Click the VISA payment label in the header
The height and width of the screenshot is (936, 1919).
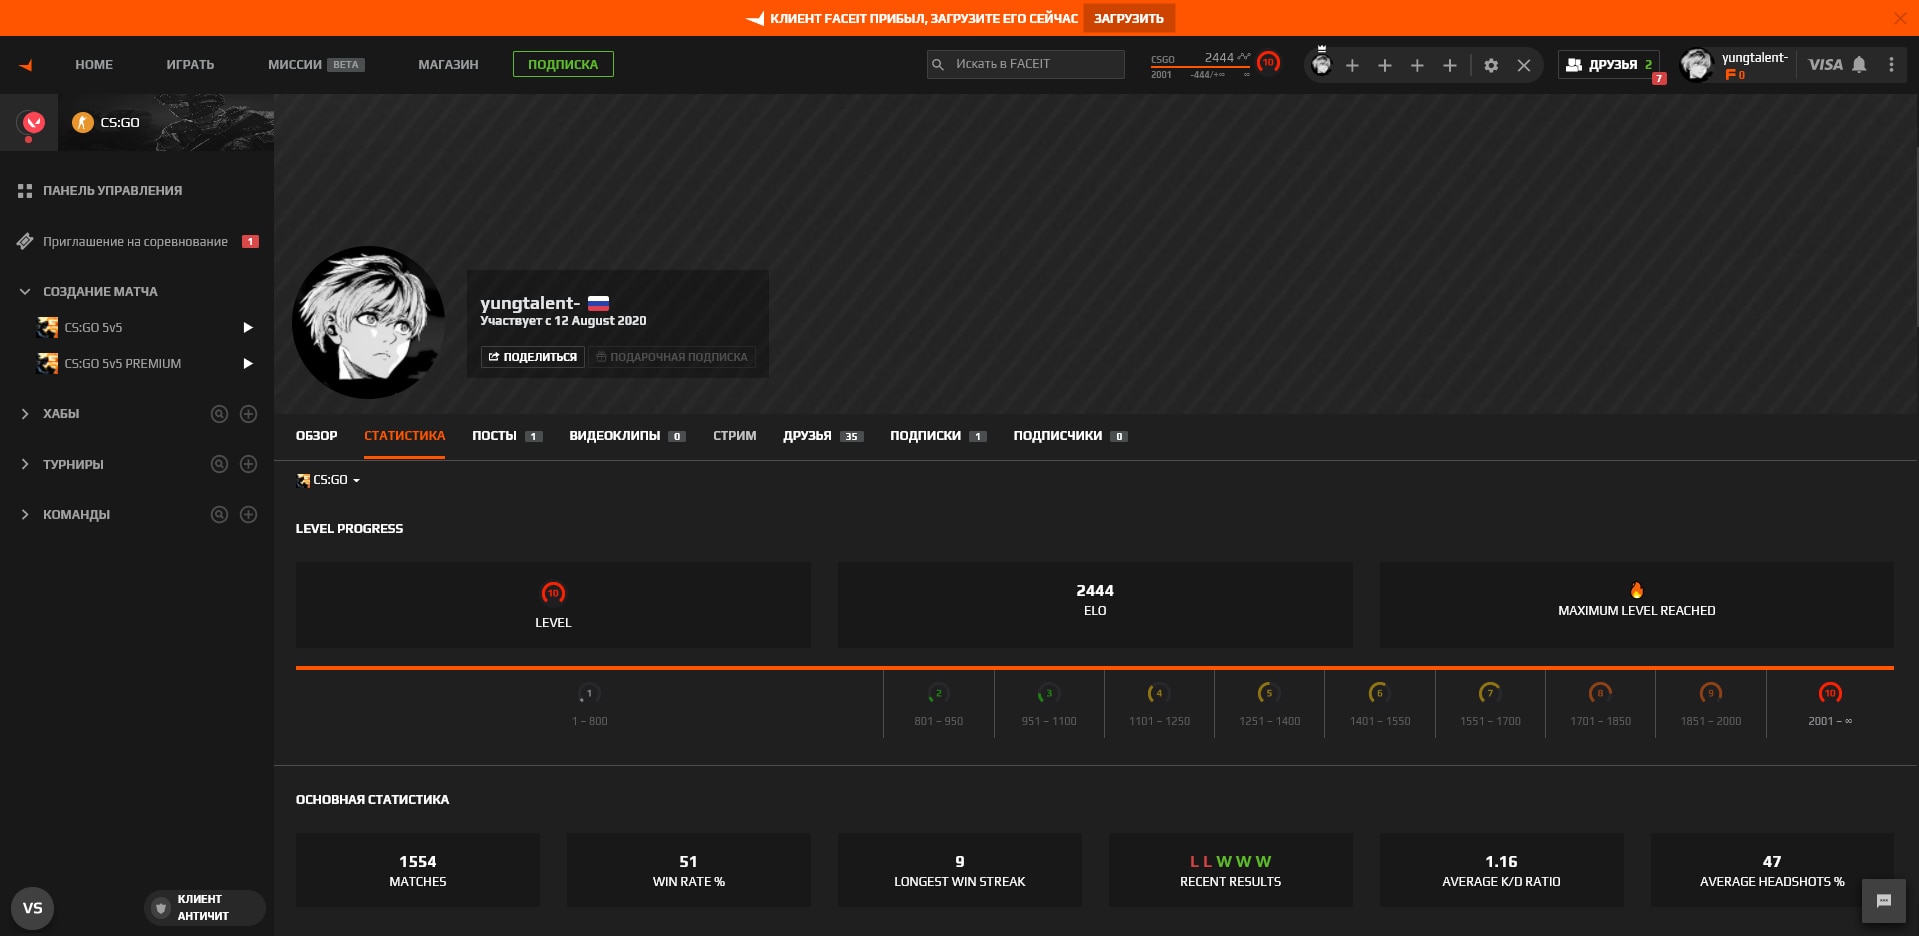pyautogui.click(x=1825, y=65)
